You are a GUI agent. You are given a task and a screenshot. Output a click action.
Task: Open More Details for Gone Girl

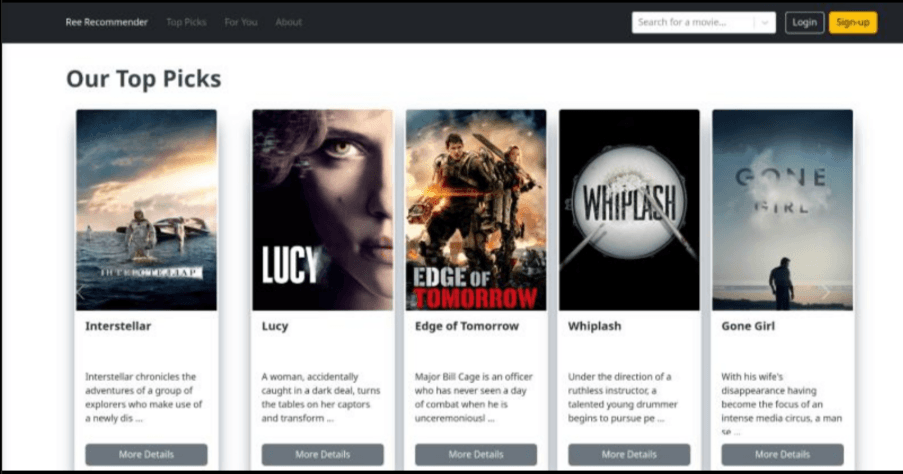782,454
